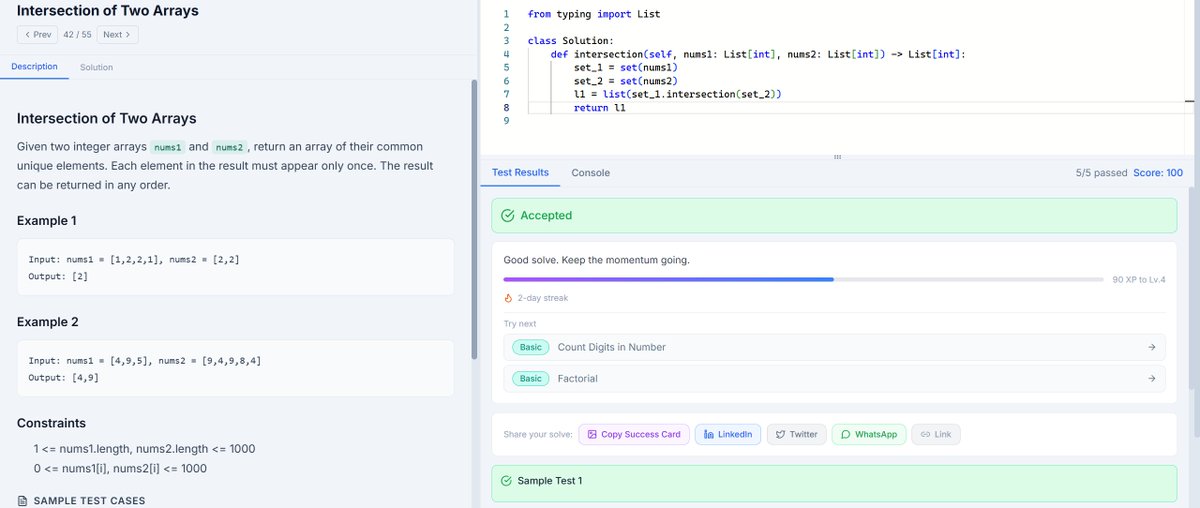
Task: Click the nums2 inline code tag
Action: click(230, 147)
